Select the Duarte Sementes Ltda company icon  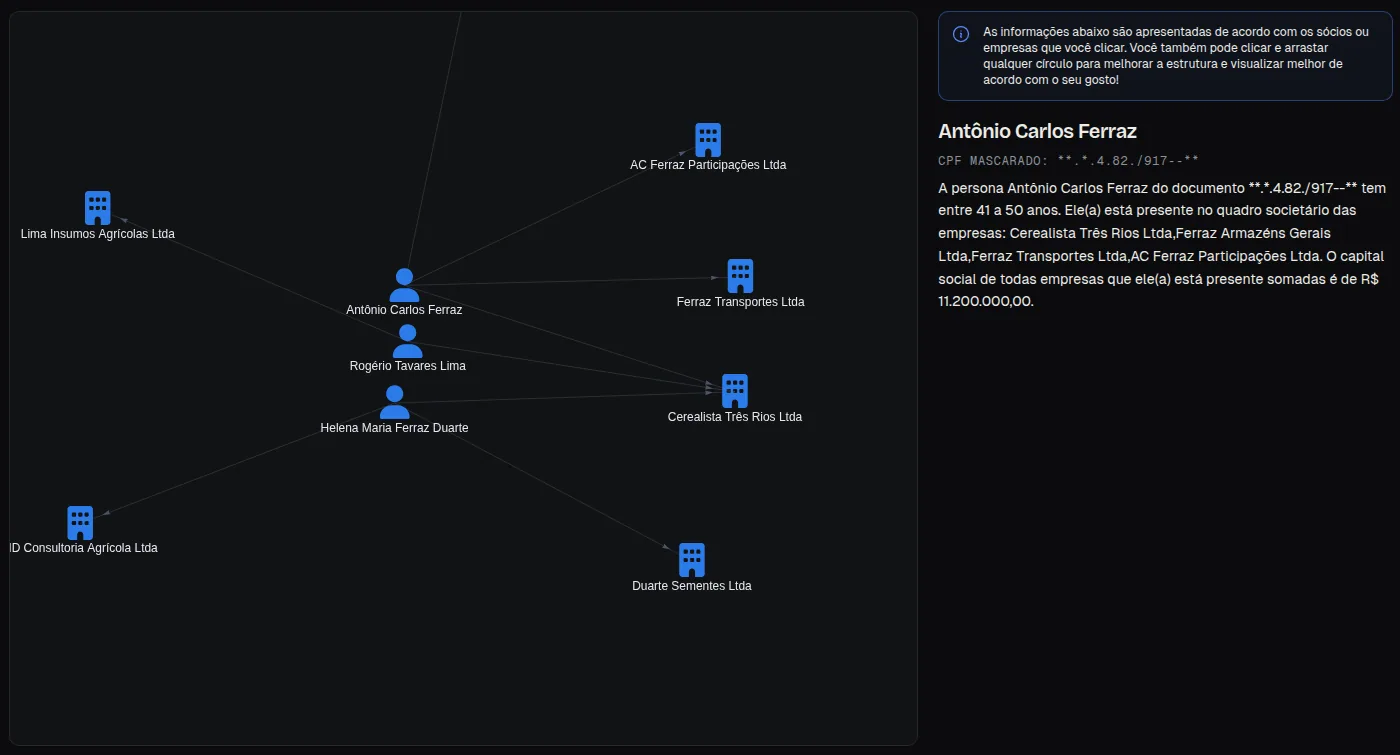point(692,560)
